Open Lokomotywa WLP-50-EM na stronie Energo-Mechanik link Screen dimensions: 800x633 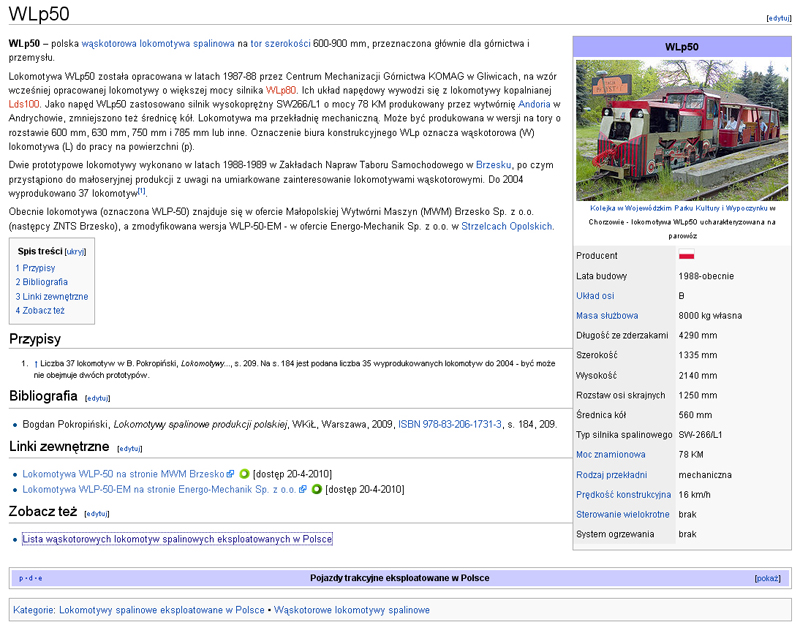coord(159,489)
